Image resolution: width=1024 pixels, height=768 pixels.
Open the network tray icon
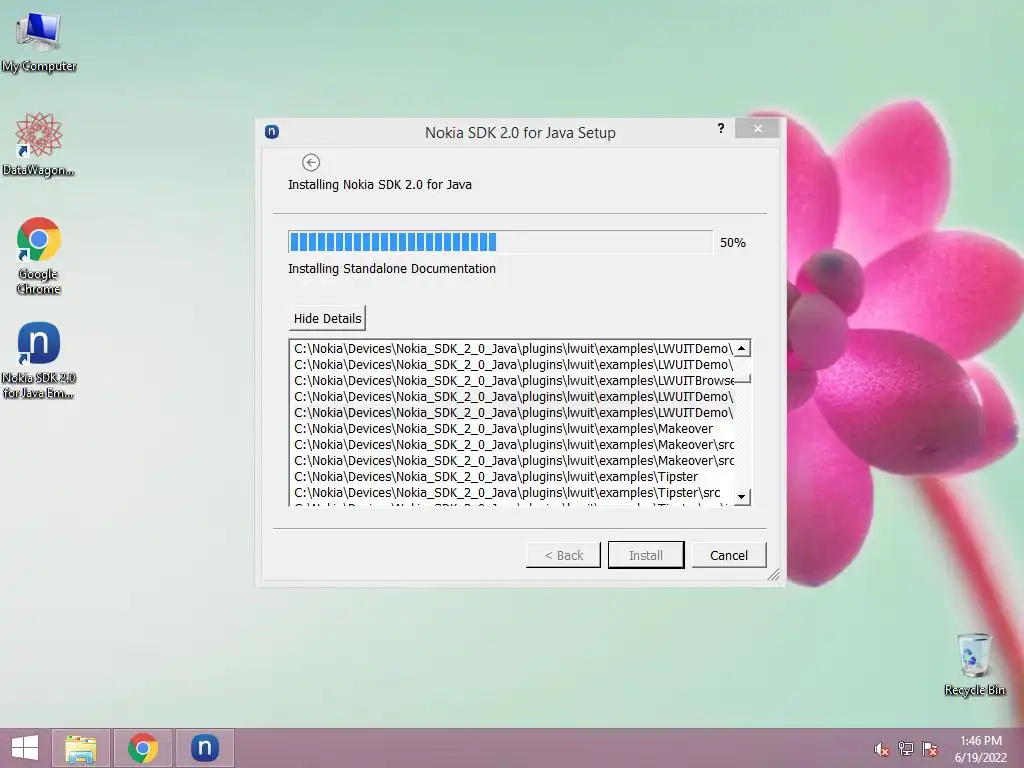906,749
